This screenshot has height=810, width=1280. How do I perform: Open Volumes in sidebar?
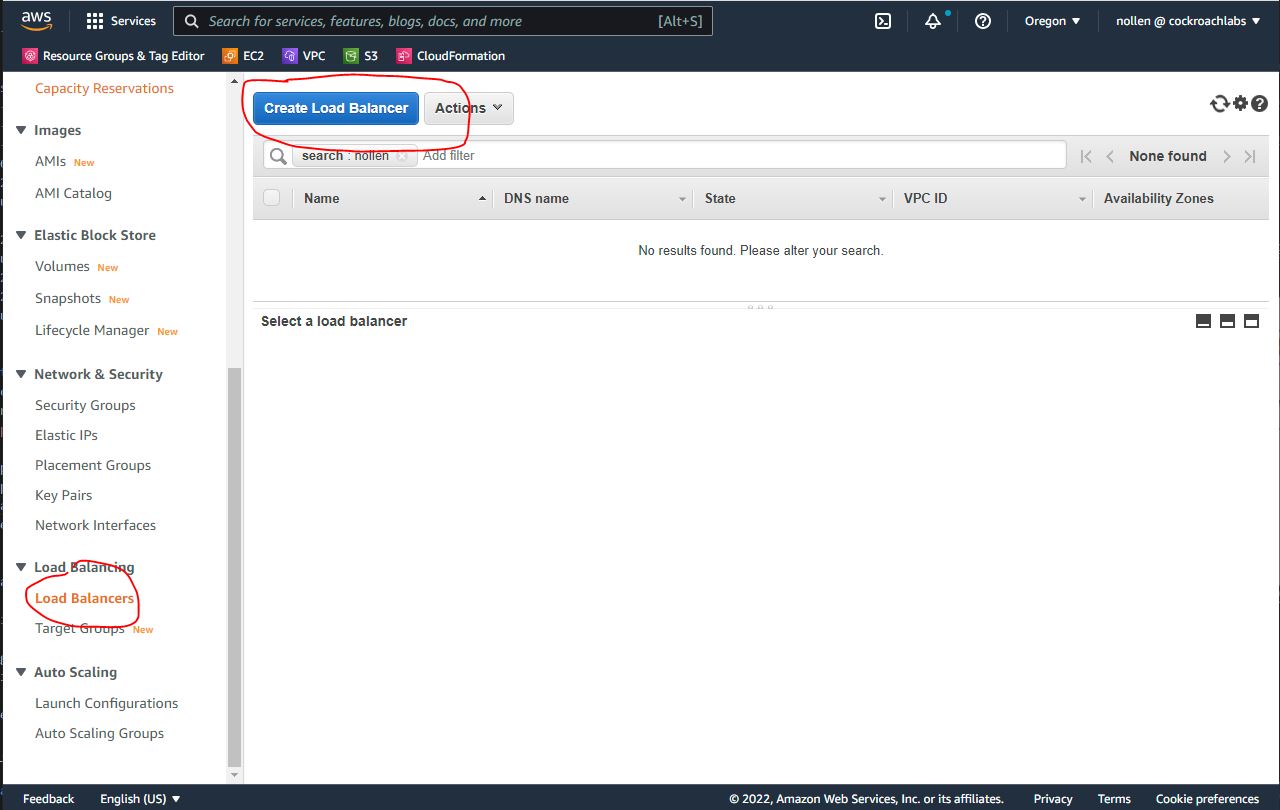tap(62, 266)
